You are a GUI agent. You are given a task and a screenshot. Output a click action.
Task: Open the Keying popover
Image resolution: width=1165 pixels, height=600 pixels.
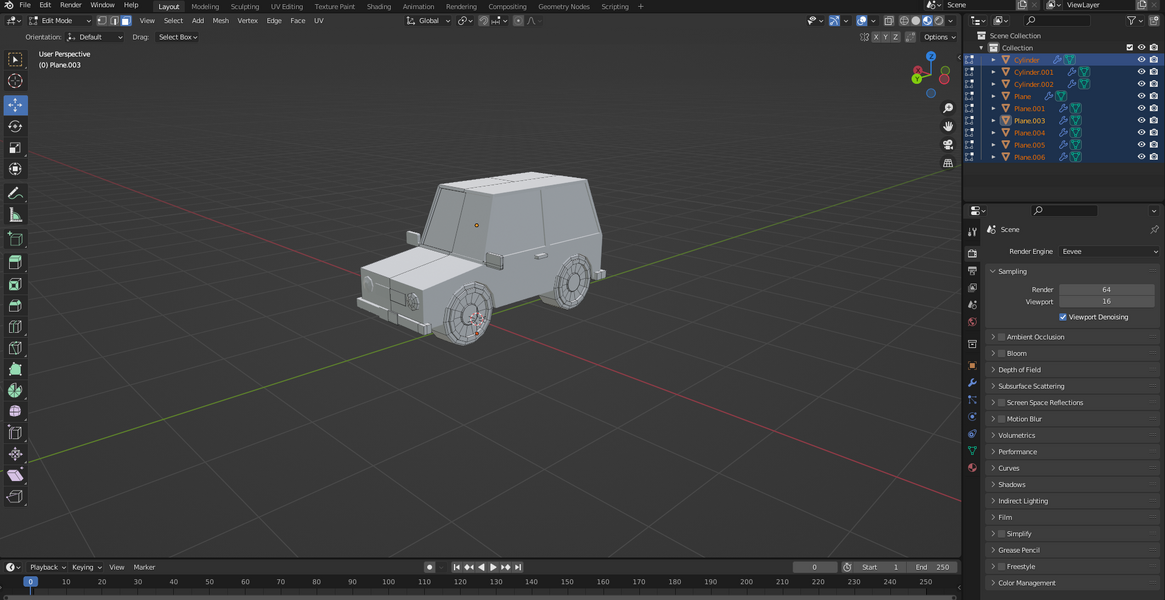[86, 567]
